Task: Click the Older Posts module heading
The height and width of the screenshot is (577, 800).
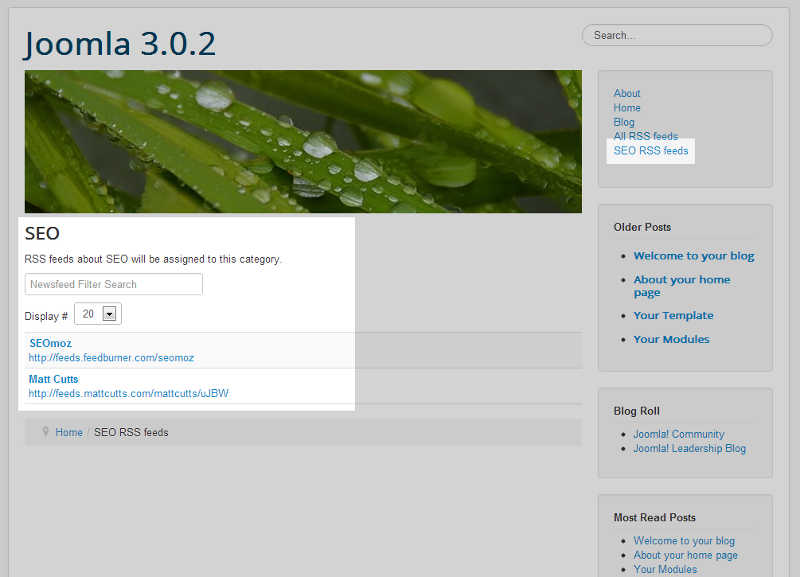Action: point(642,227)
